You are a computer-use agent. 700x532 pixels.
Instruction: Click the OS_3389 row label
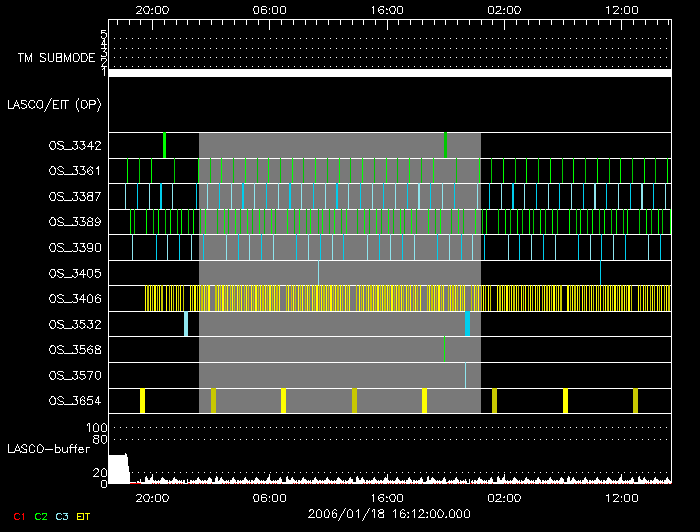[x=75, y=222]
